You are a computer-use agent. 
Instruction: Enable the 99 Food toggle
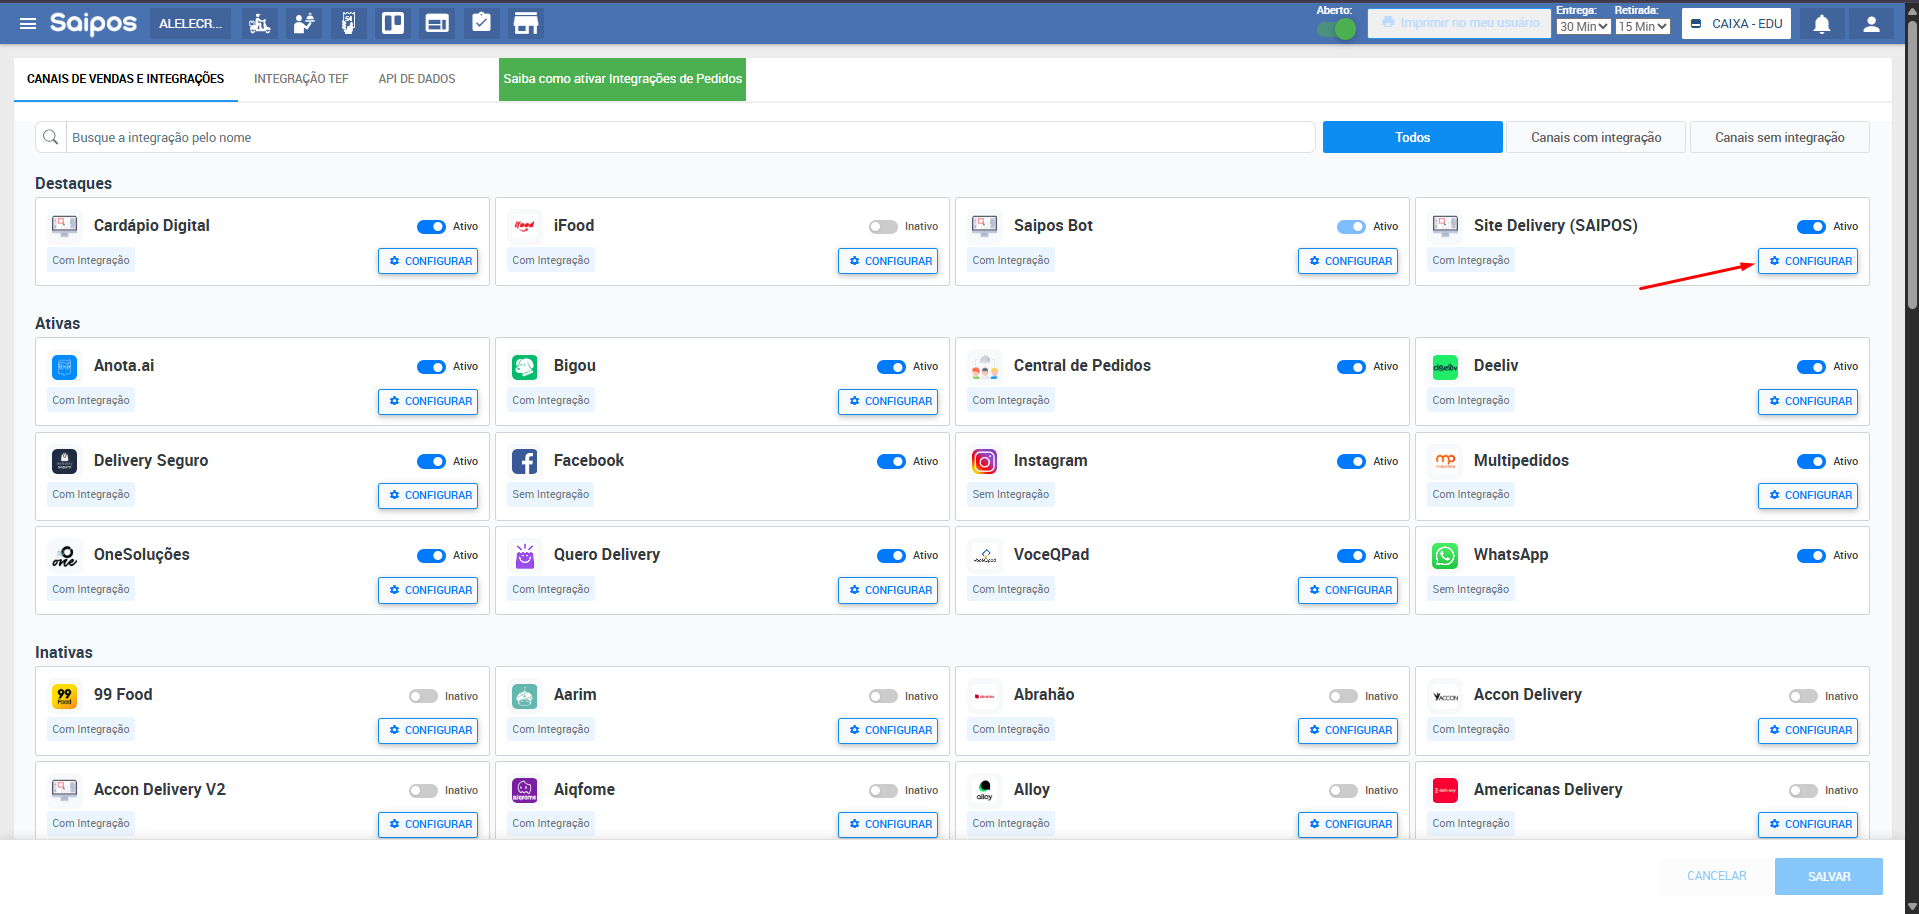coord(423,696)
